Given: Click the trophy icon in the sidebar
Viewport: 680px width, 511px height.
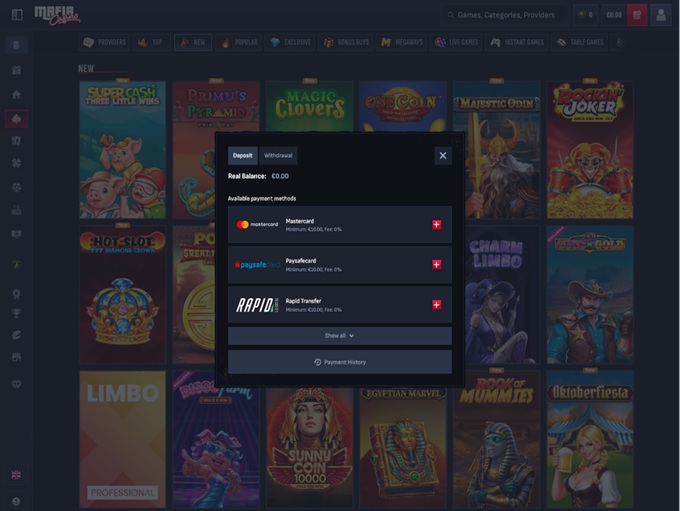Looking at the screenshot, I should click(16, 313).
